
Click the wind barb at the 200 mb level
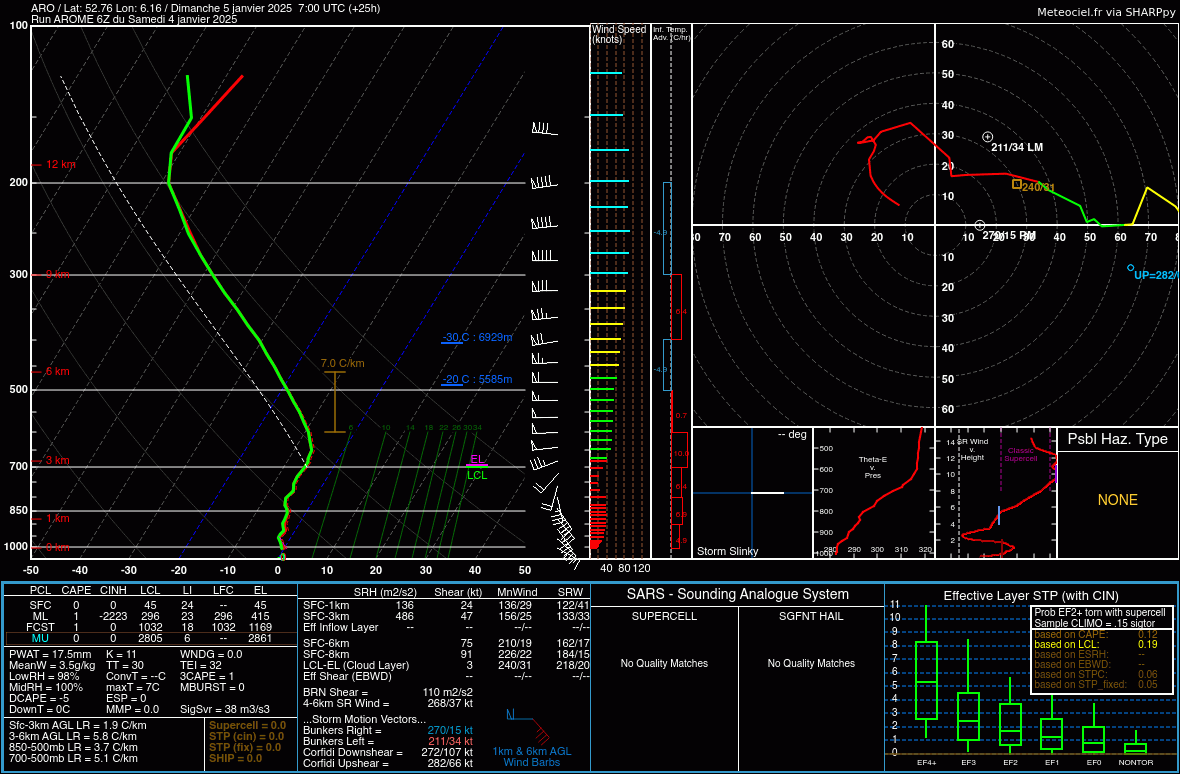(x=543, y=183)
